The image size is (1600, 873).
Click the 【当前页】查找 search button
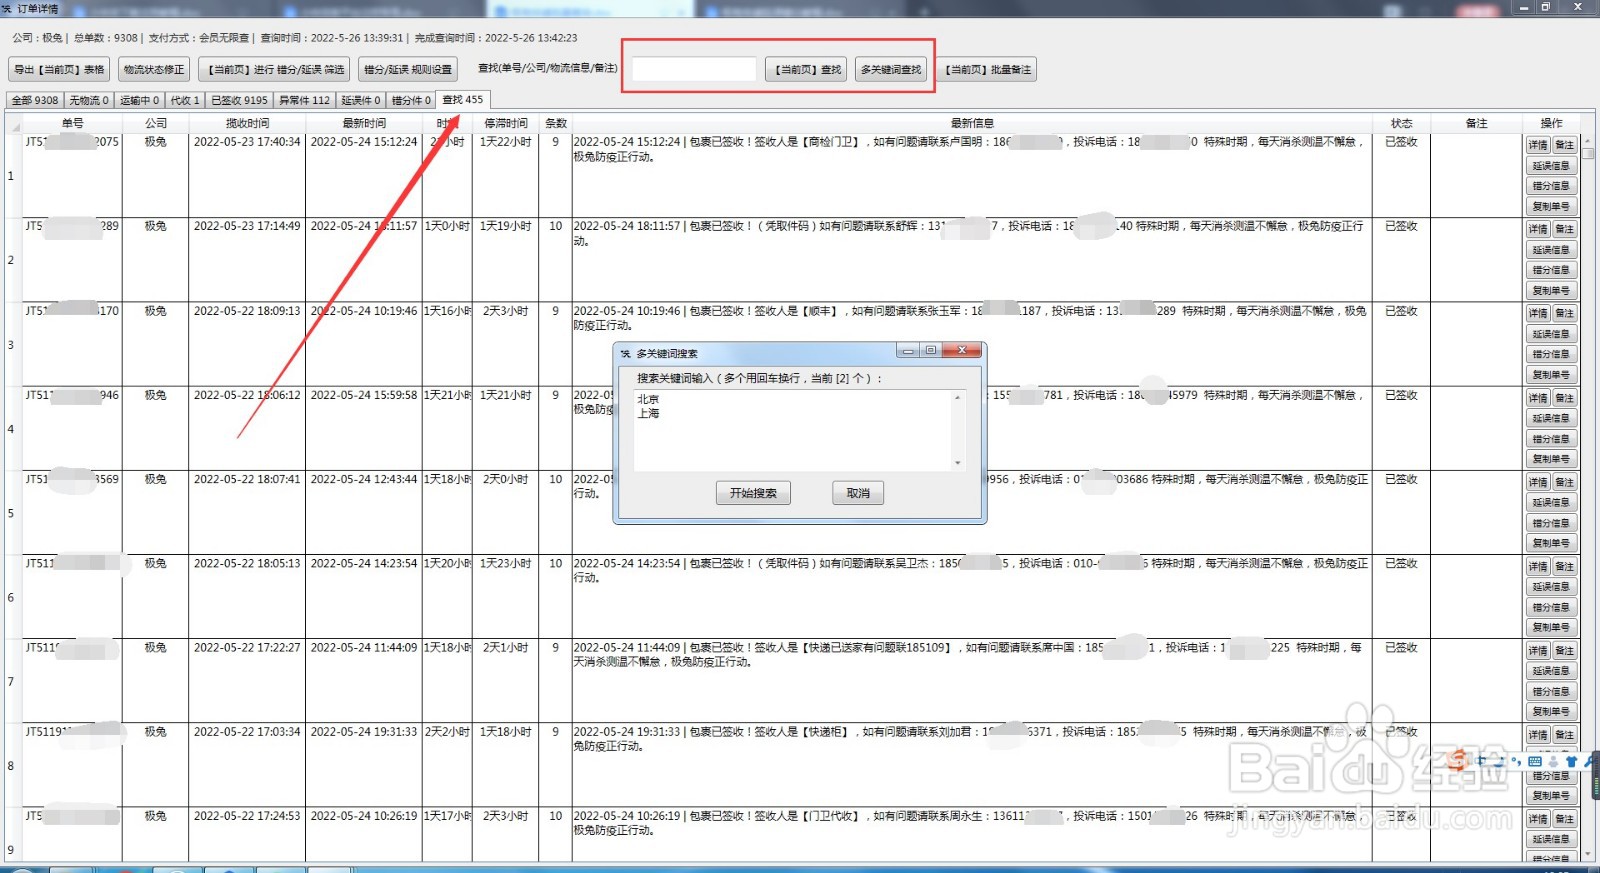(x=807, y=69)
